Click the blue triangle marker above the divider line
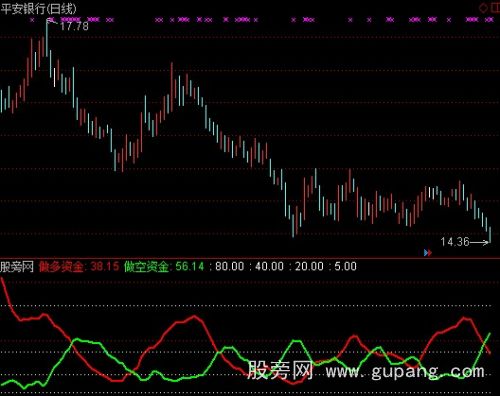 coord(426,253)
